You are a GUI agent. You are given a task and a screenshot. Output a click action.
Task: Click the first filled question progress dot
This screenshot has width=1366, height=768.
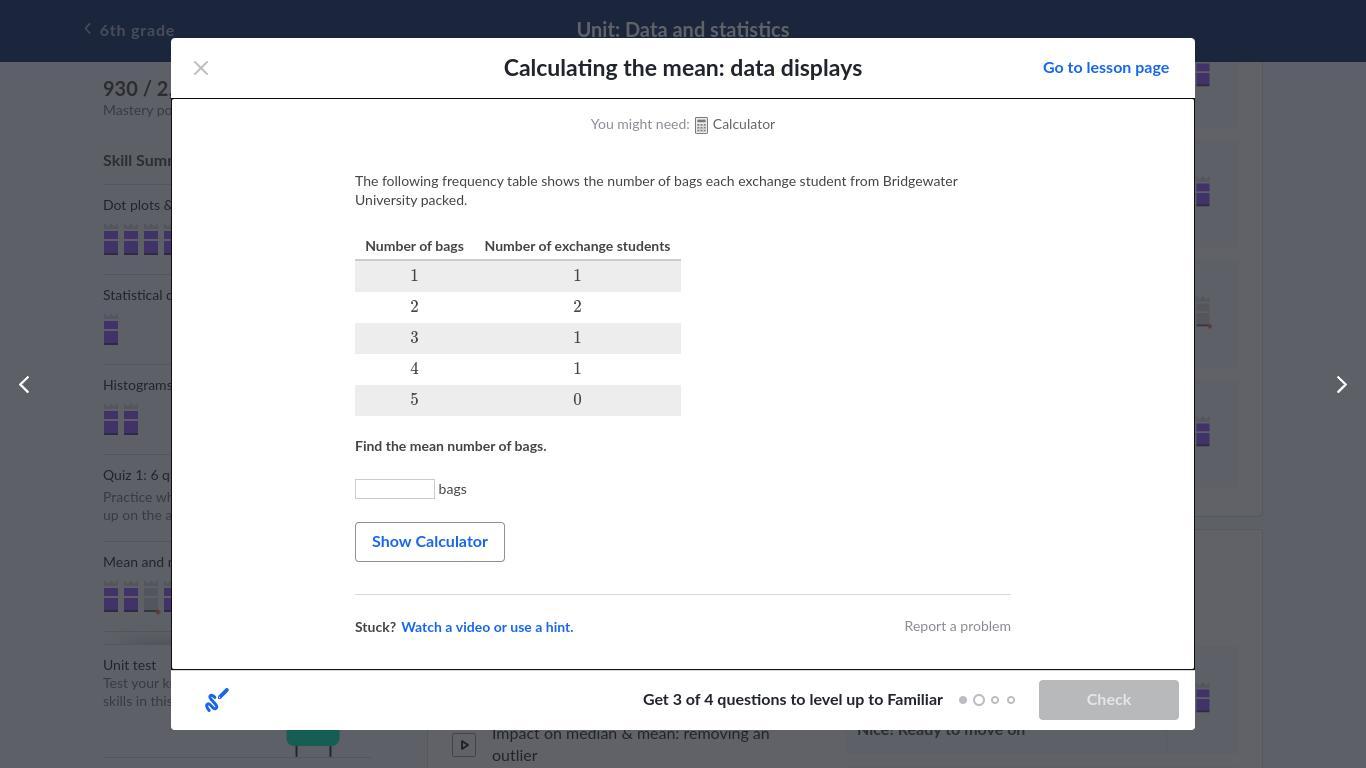[963, 700]
